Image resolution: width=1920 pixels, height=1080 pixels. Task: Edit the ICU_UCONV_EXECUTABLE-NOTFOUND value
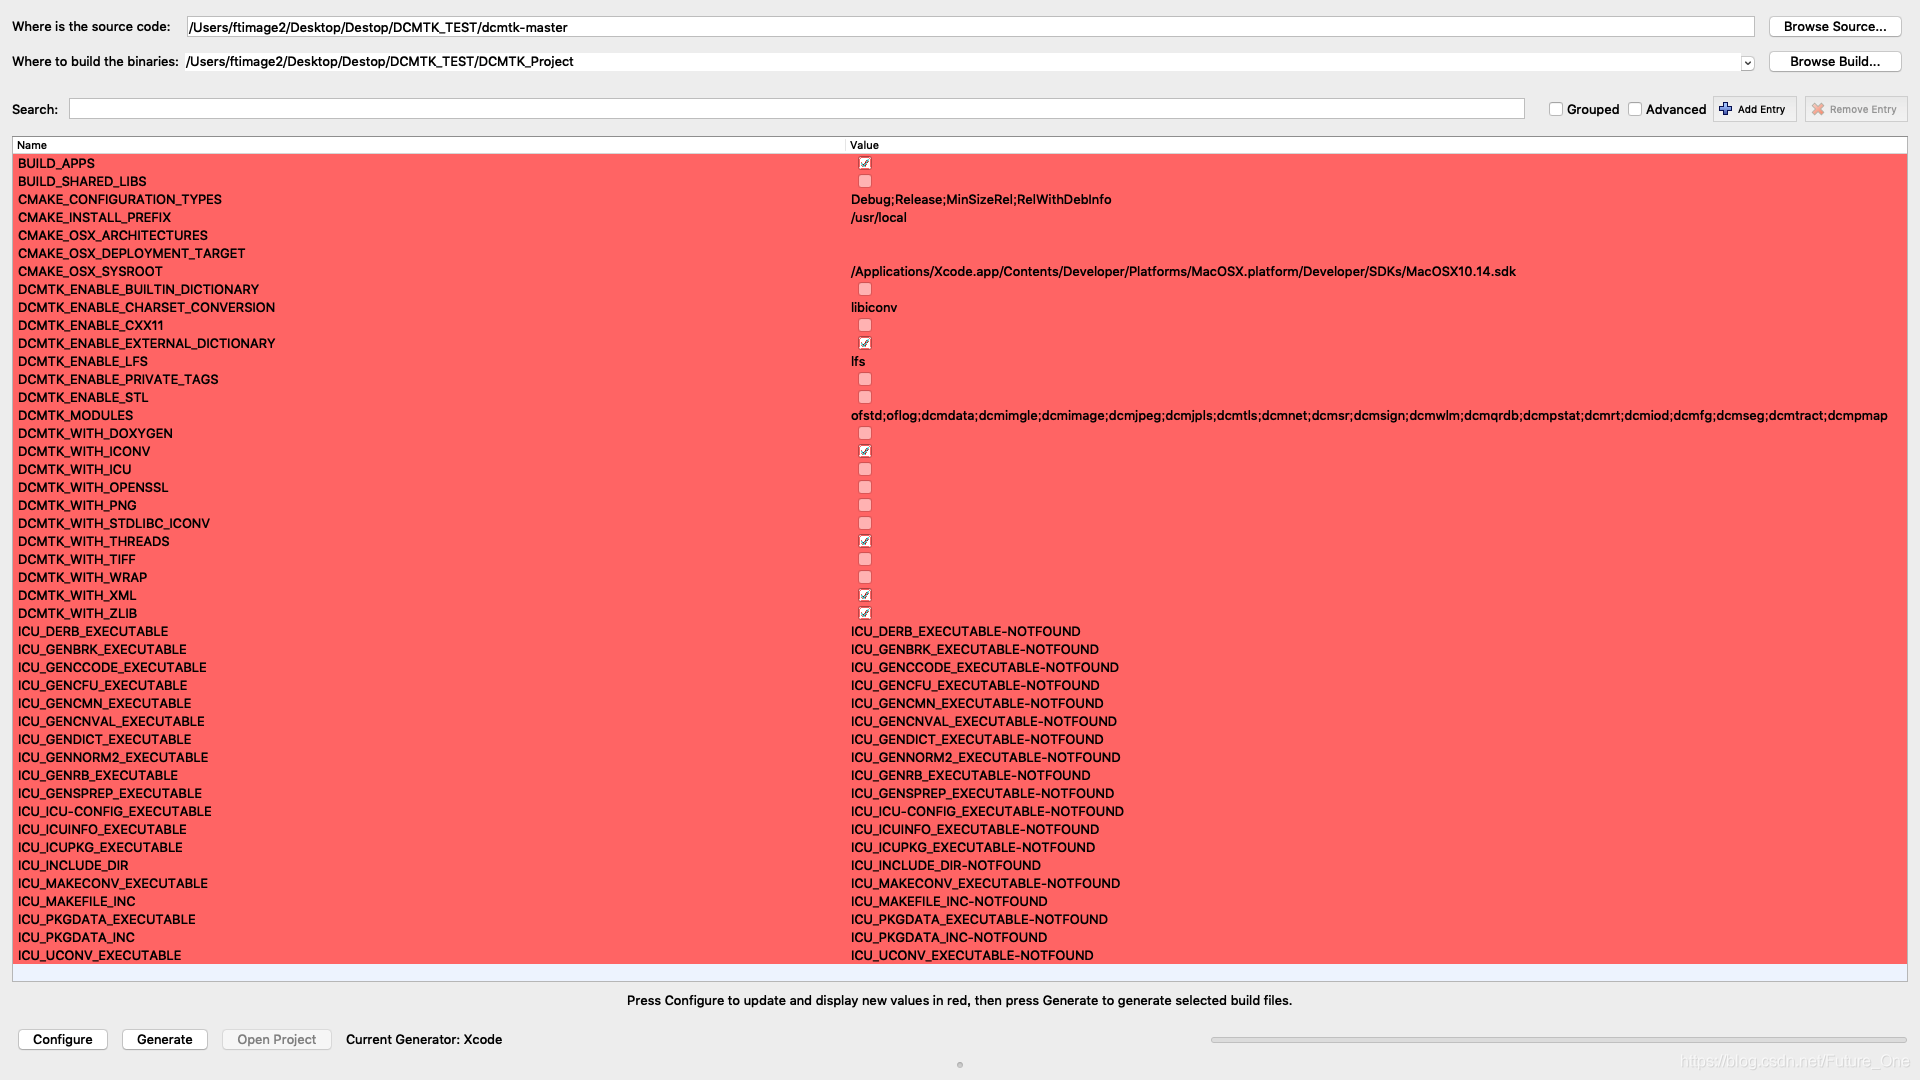tap(972, 955)
